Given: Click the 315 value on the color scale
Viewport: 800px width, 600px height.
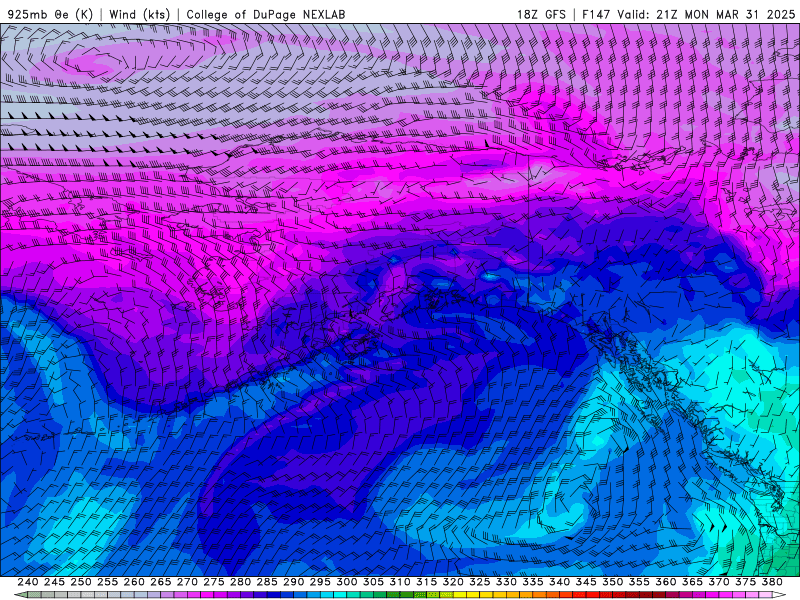Looking at the screenshot, I should pos(426,582).
